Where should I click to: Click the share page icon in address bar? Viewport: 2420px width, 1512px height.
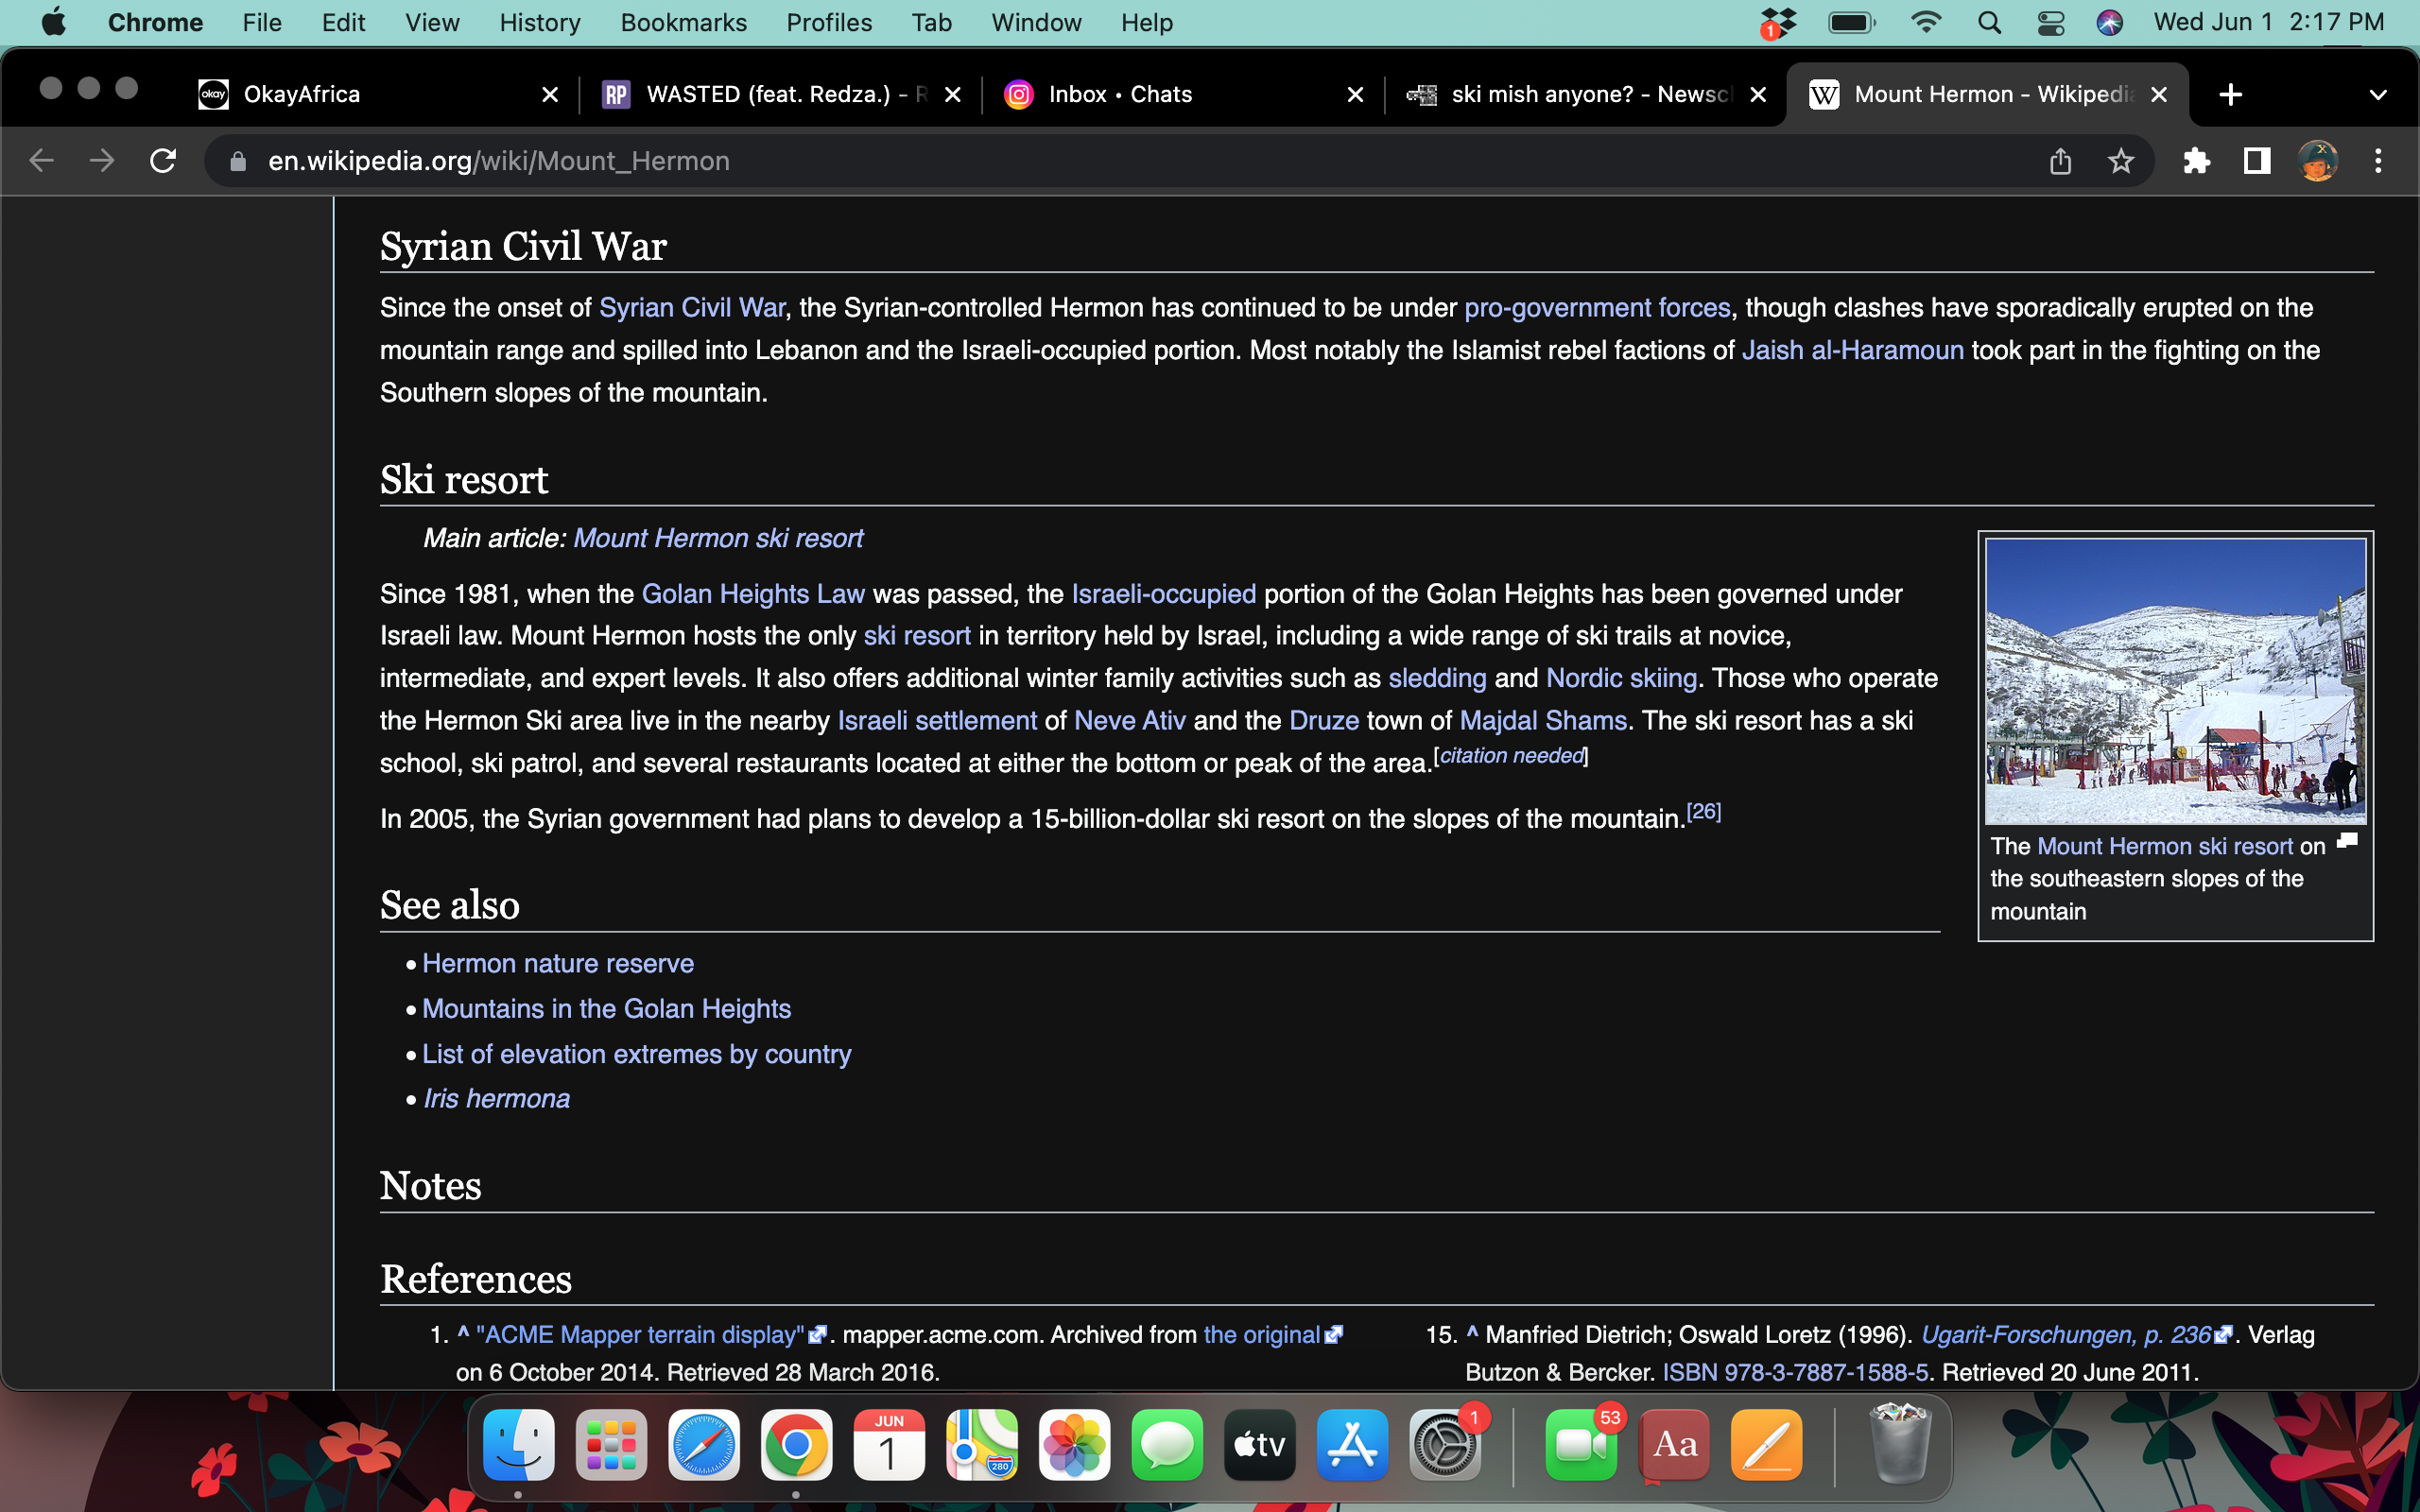point(2060,161)
